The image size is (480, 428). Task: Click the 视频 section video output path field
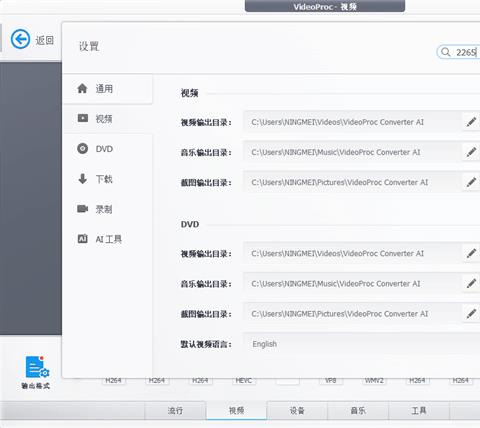click(353, 122)
